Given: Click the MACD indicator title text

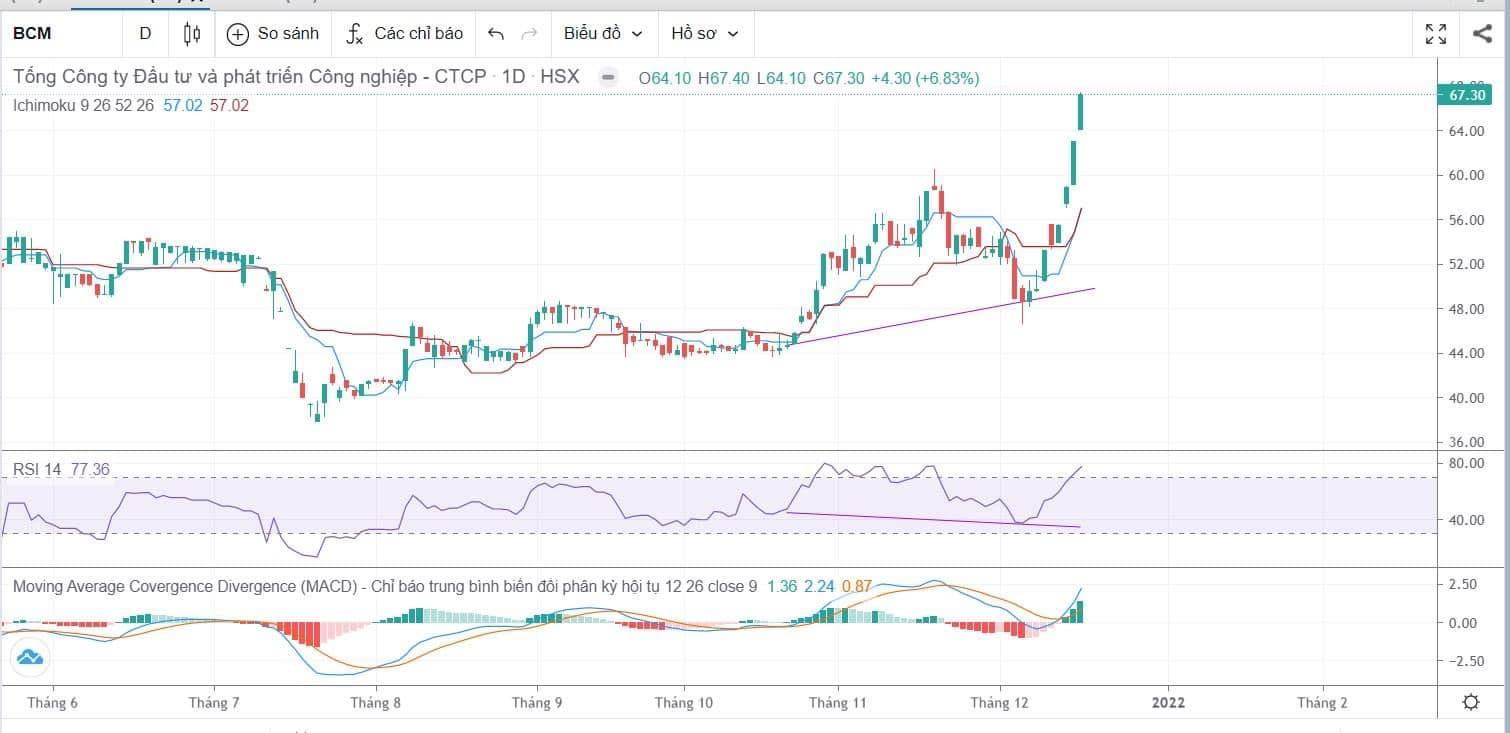Looking at the screenshot, I should [x=385, y=586].
